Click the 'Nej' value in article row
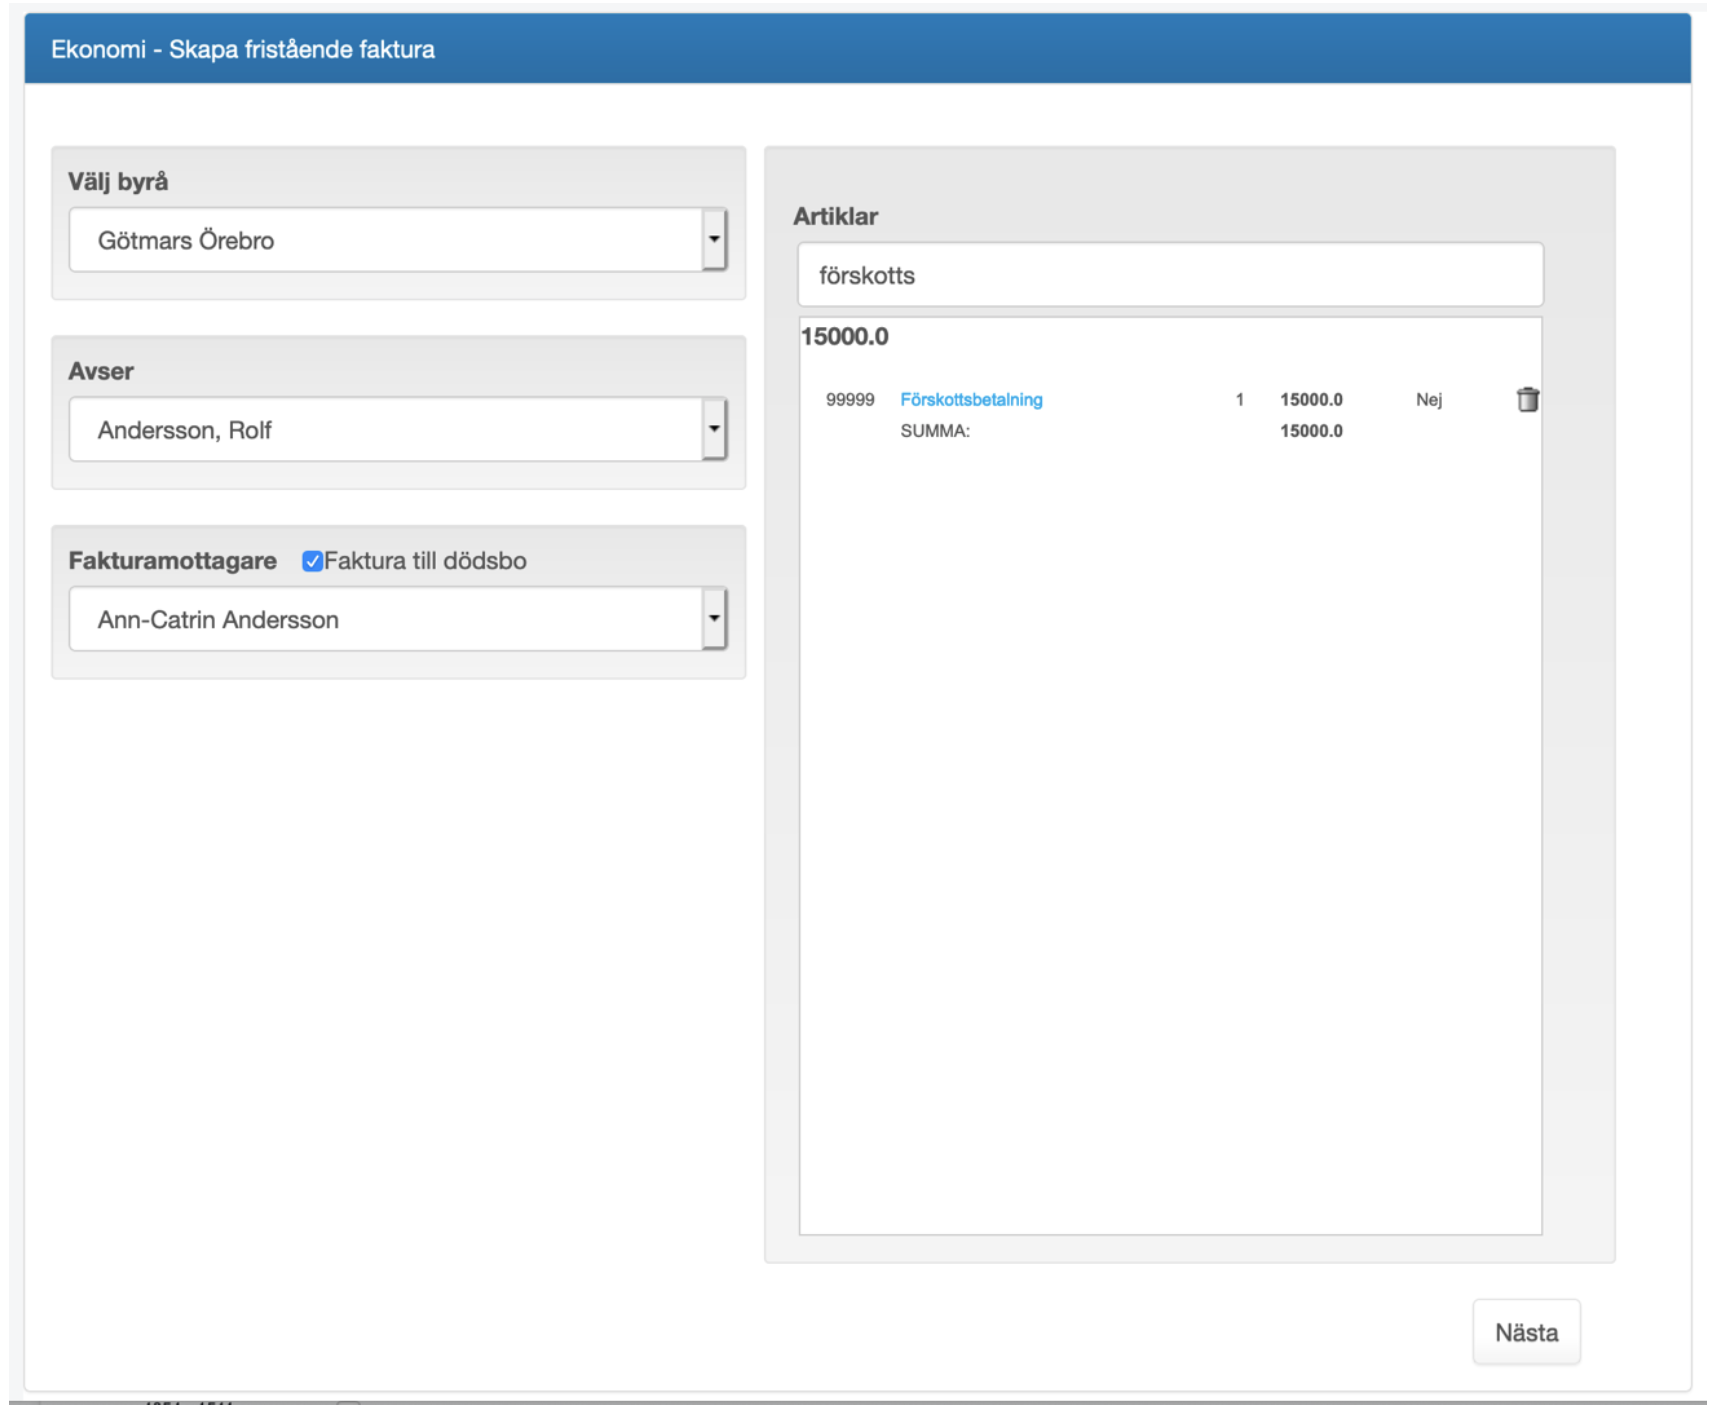The width and height of the screenshot is (1714, 1412). pyautogui.click(x=1428, y=400)
